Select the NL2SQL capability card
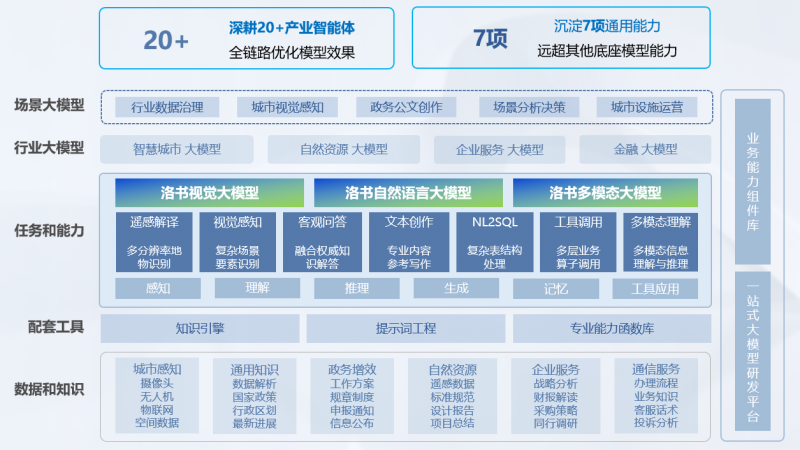This screenshot has width=800, height=450. [493, 243]
